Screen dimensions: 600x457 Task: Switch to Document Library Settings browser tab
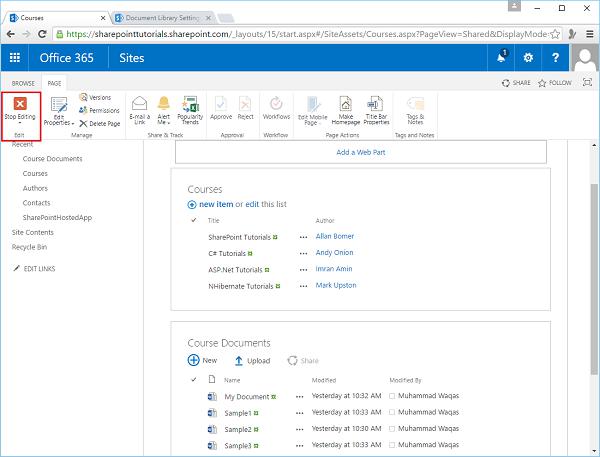(163, 18)
